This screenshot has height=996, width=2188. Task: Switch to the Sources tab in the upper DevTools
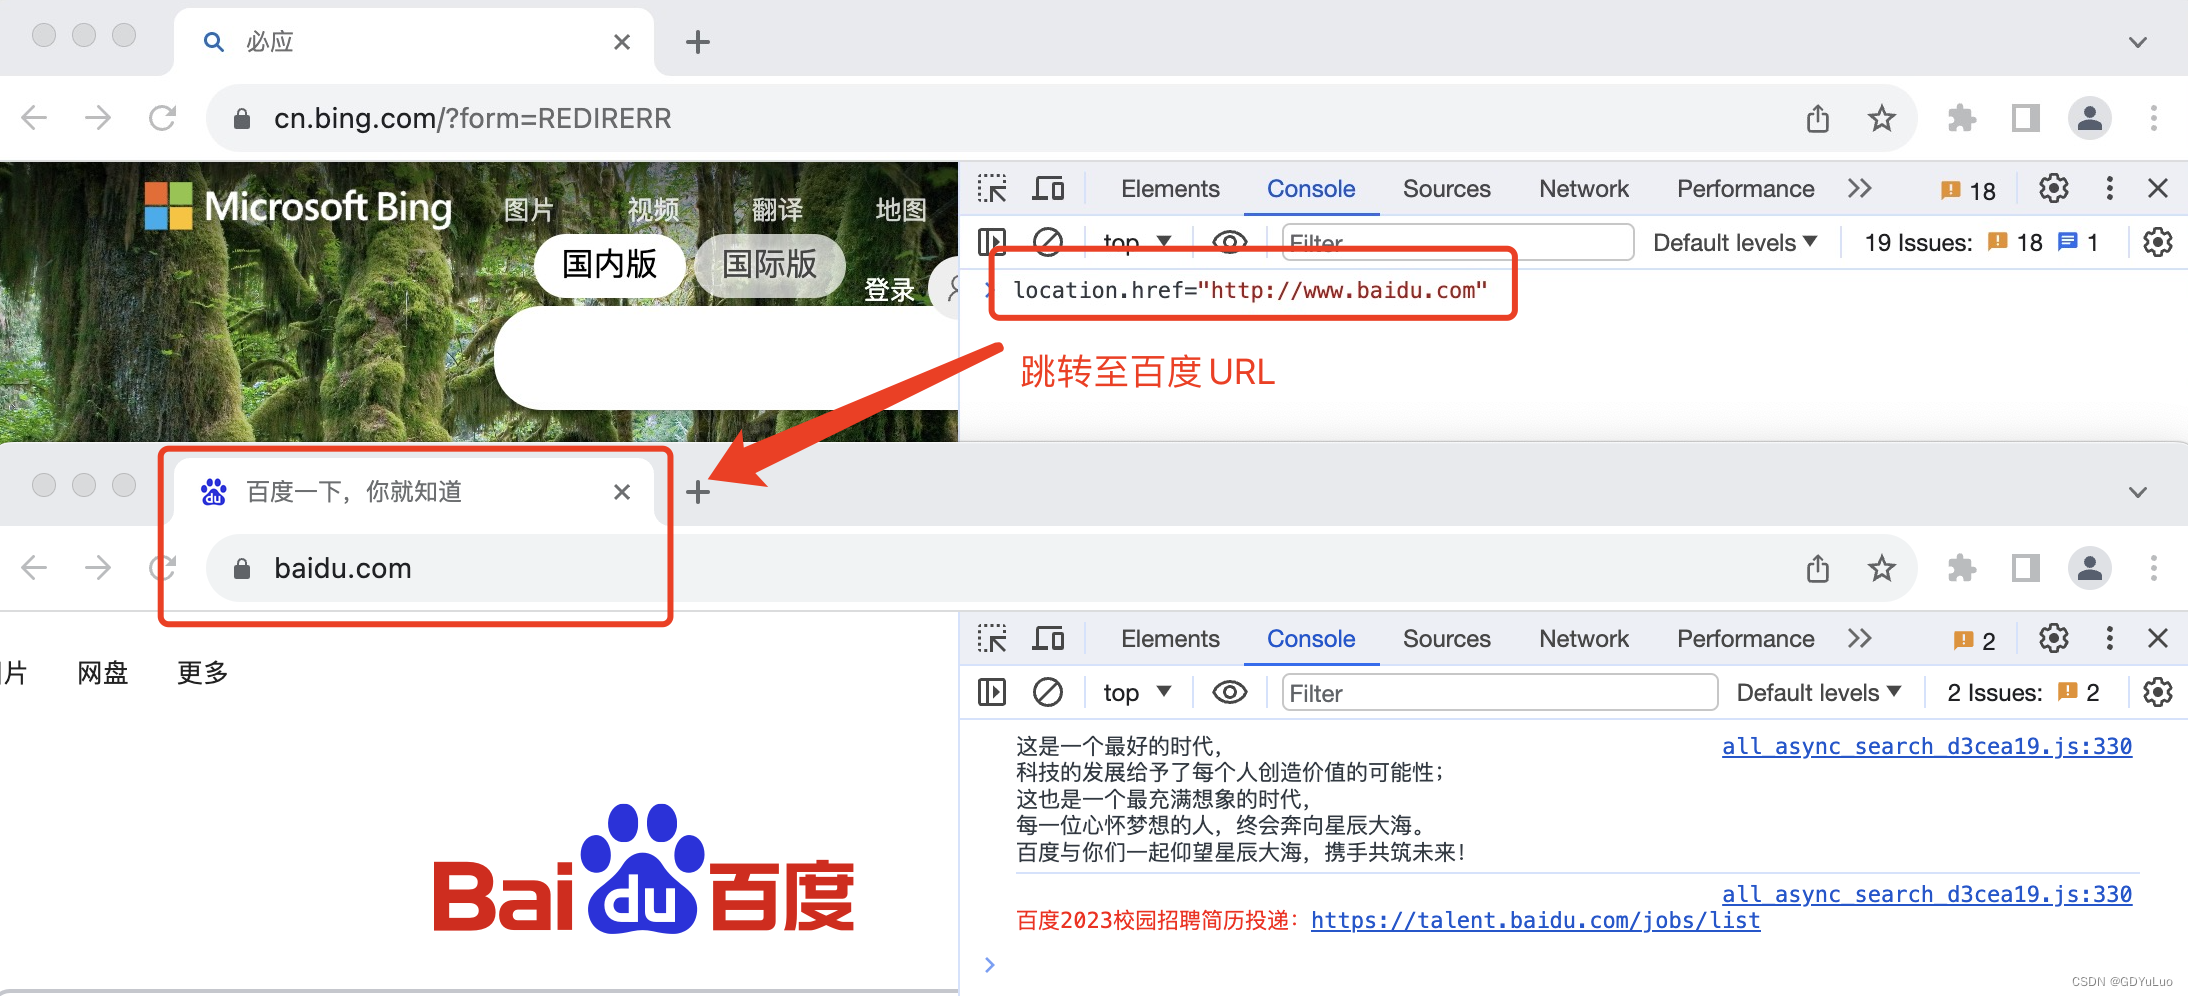pos(1446,188)
